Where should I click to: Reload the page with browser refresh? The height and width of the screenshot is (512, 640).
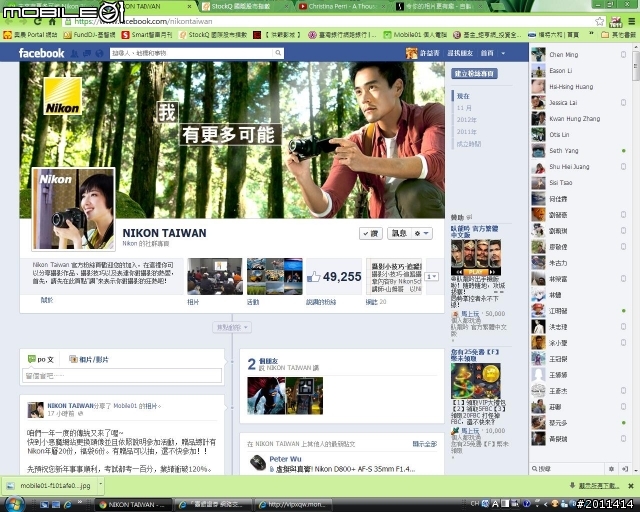tap(38, 21)
